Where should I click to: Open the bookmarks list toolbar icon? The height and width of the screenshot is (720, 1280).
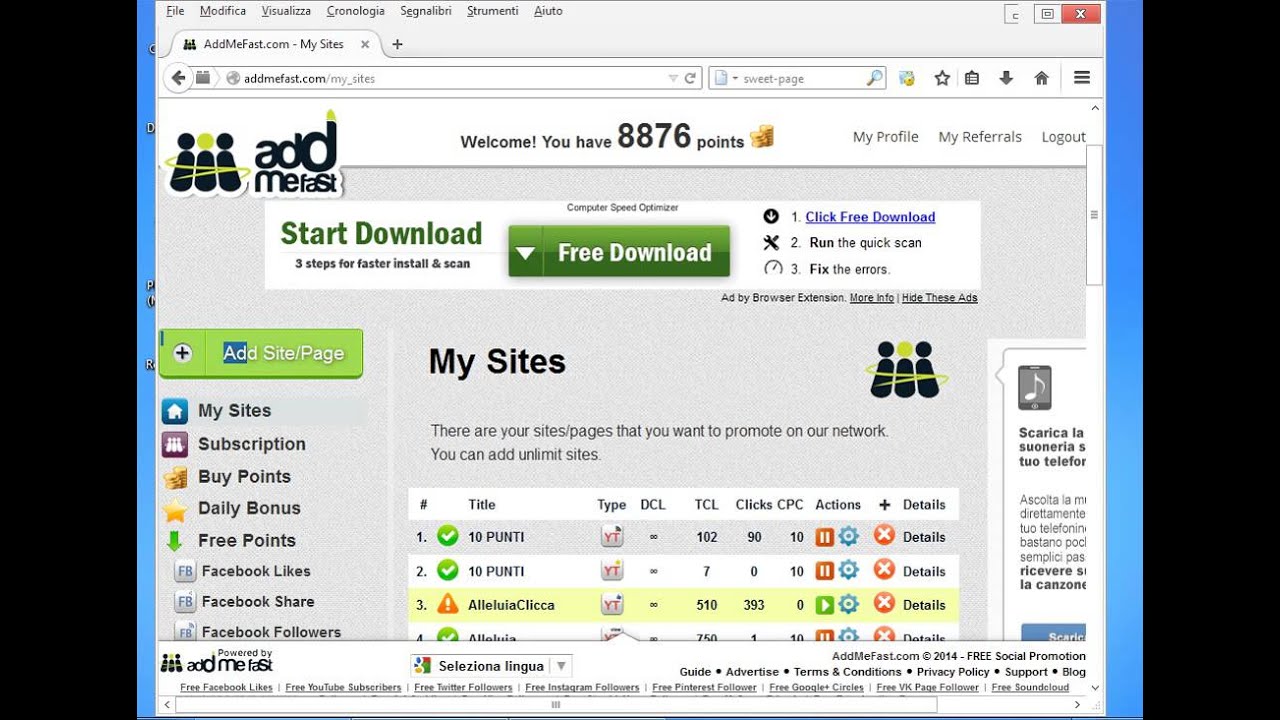[972, 78]
